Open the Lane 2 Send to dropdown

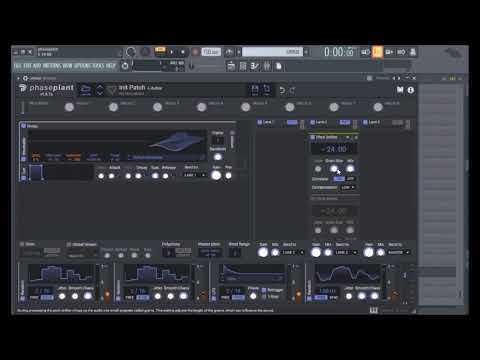pyautogui.click(x=346, y=252)
